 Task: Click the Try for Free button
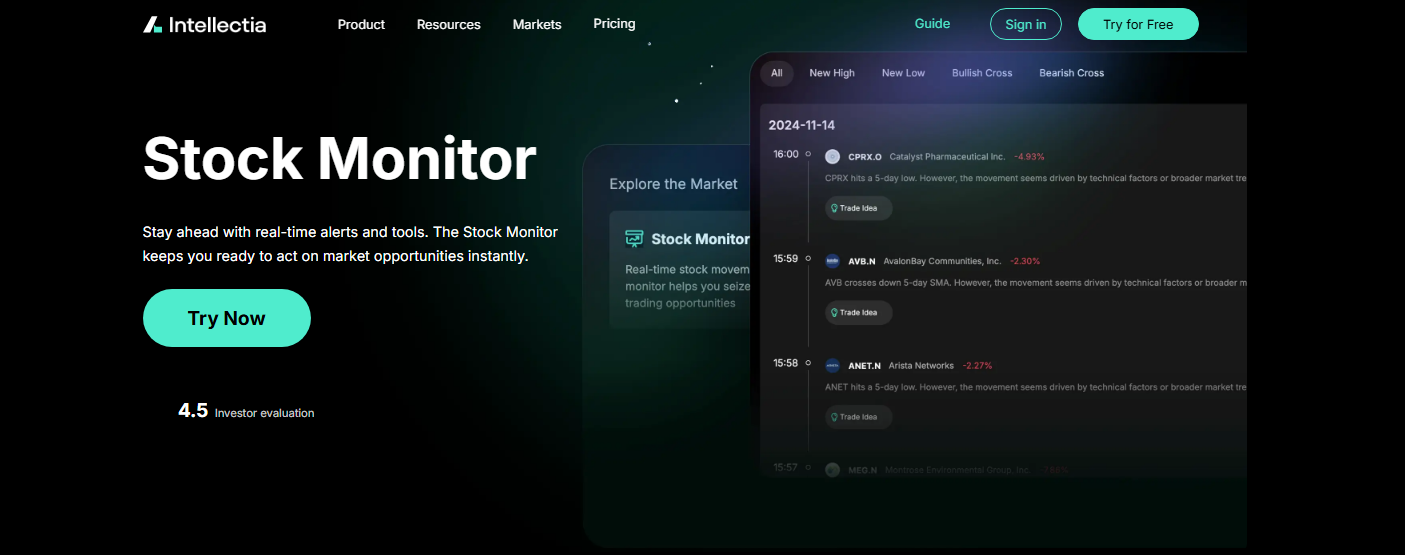coord(1138,24)
